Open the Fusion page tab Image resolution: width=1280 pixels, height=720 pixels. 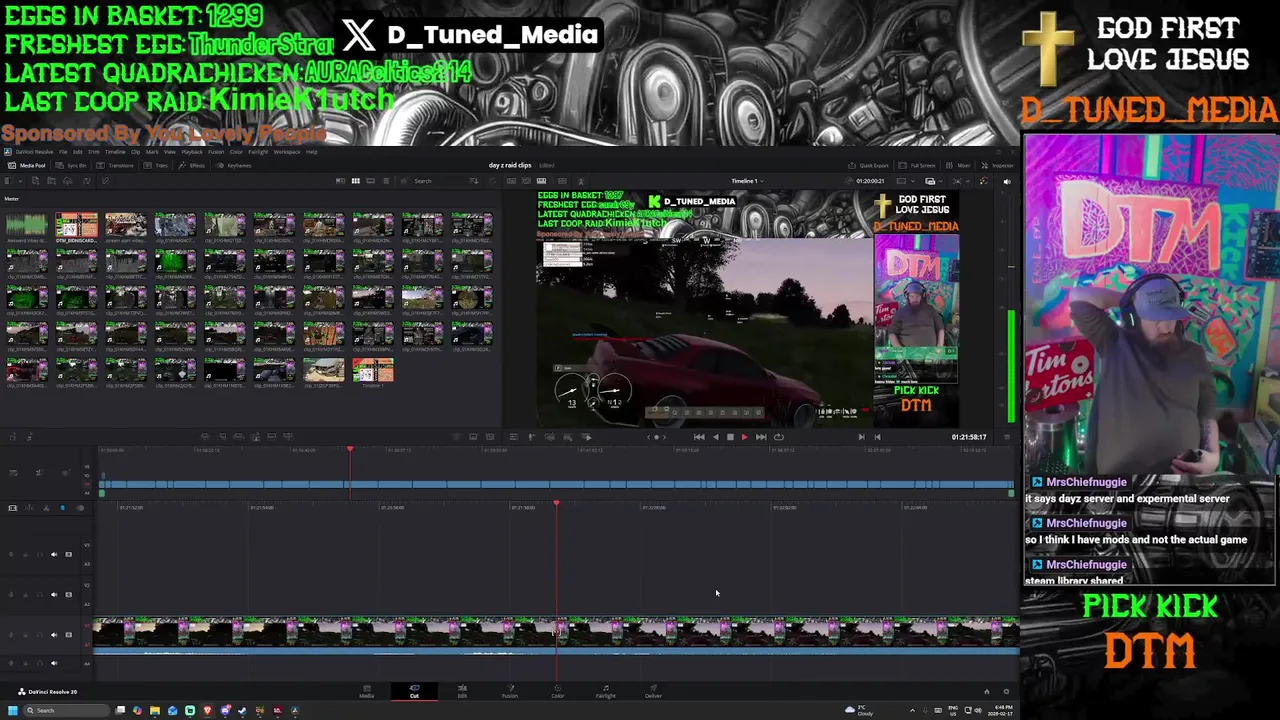coord(510,691)
